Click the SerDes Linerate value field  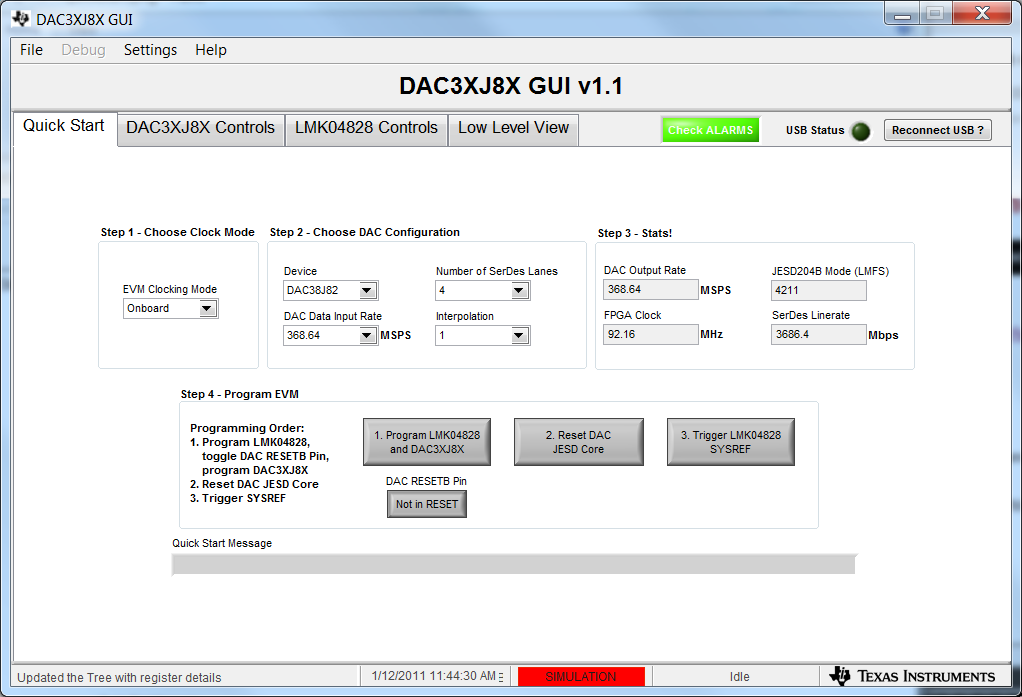click(819, 334)
